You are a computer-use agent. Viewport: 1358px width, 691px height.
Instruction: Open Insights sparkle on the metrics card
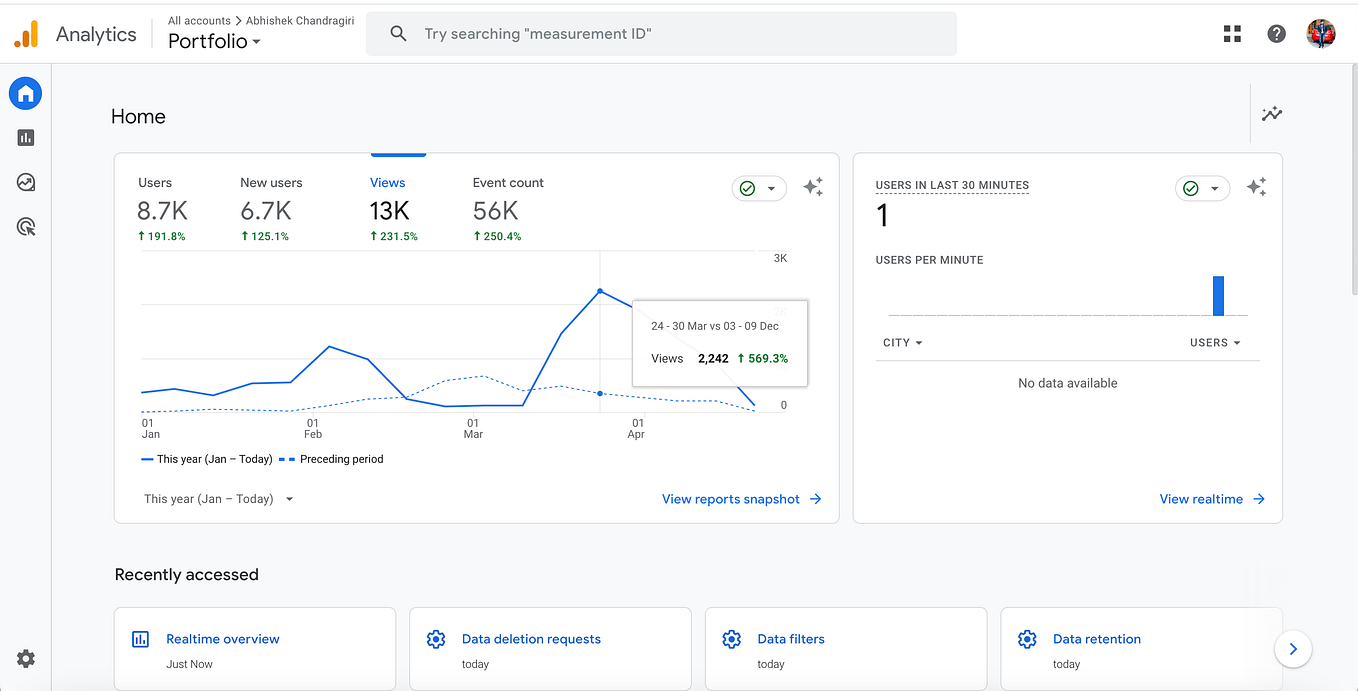point(813,187)
